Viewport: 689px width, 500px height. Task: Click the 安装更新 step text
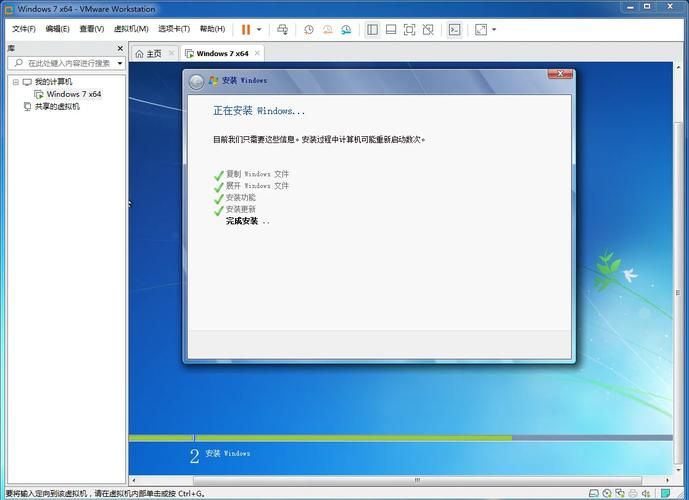coord(241,209)
